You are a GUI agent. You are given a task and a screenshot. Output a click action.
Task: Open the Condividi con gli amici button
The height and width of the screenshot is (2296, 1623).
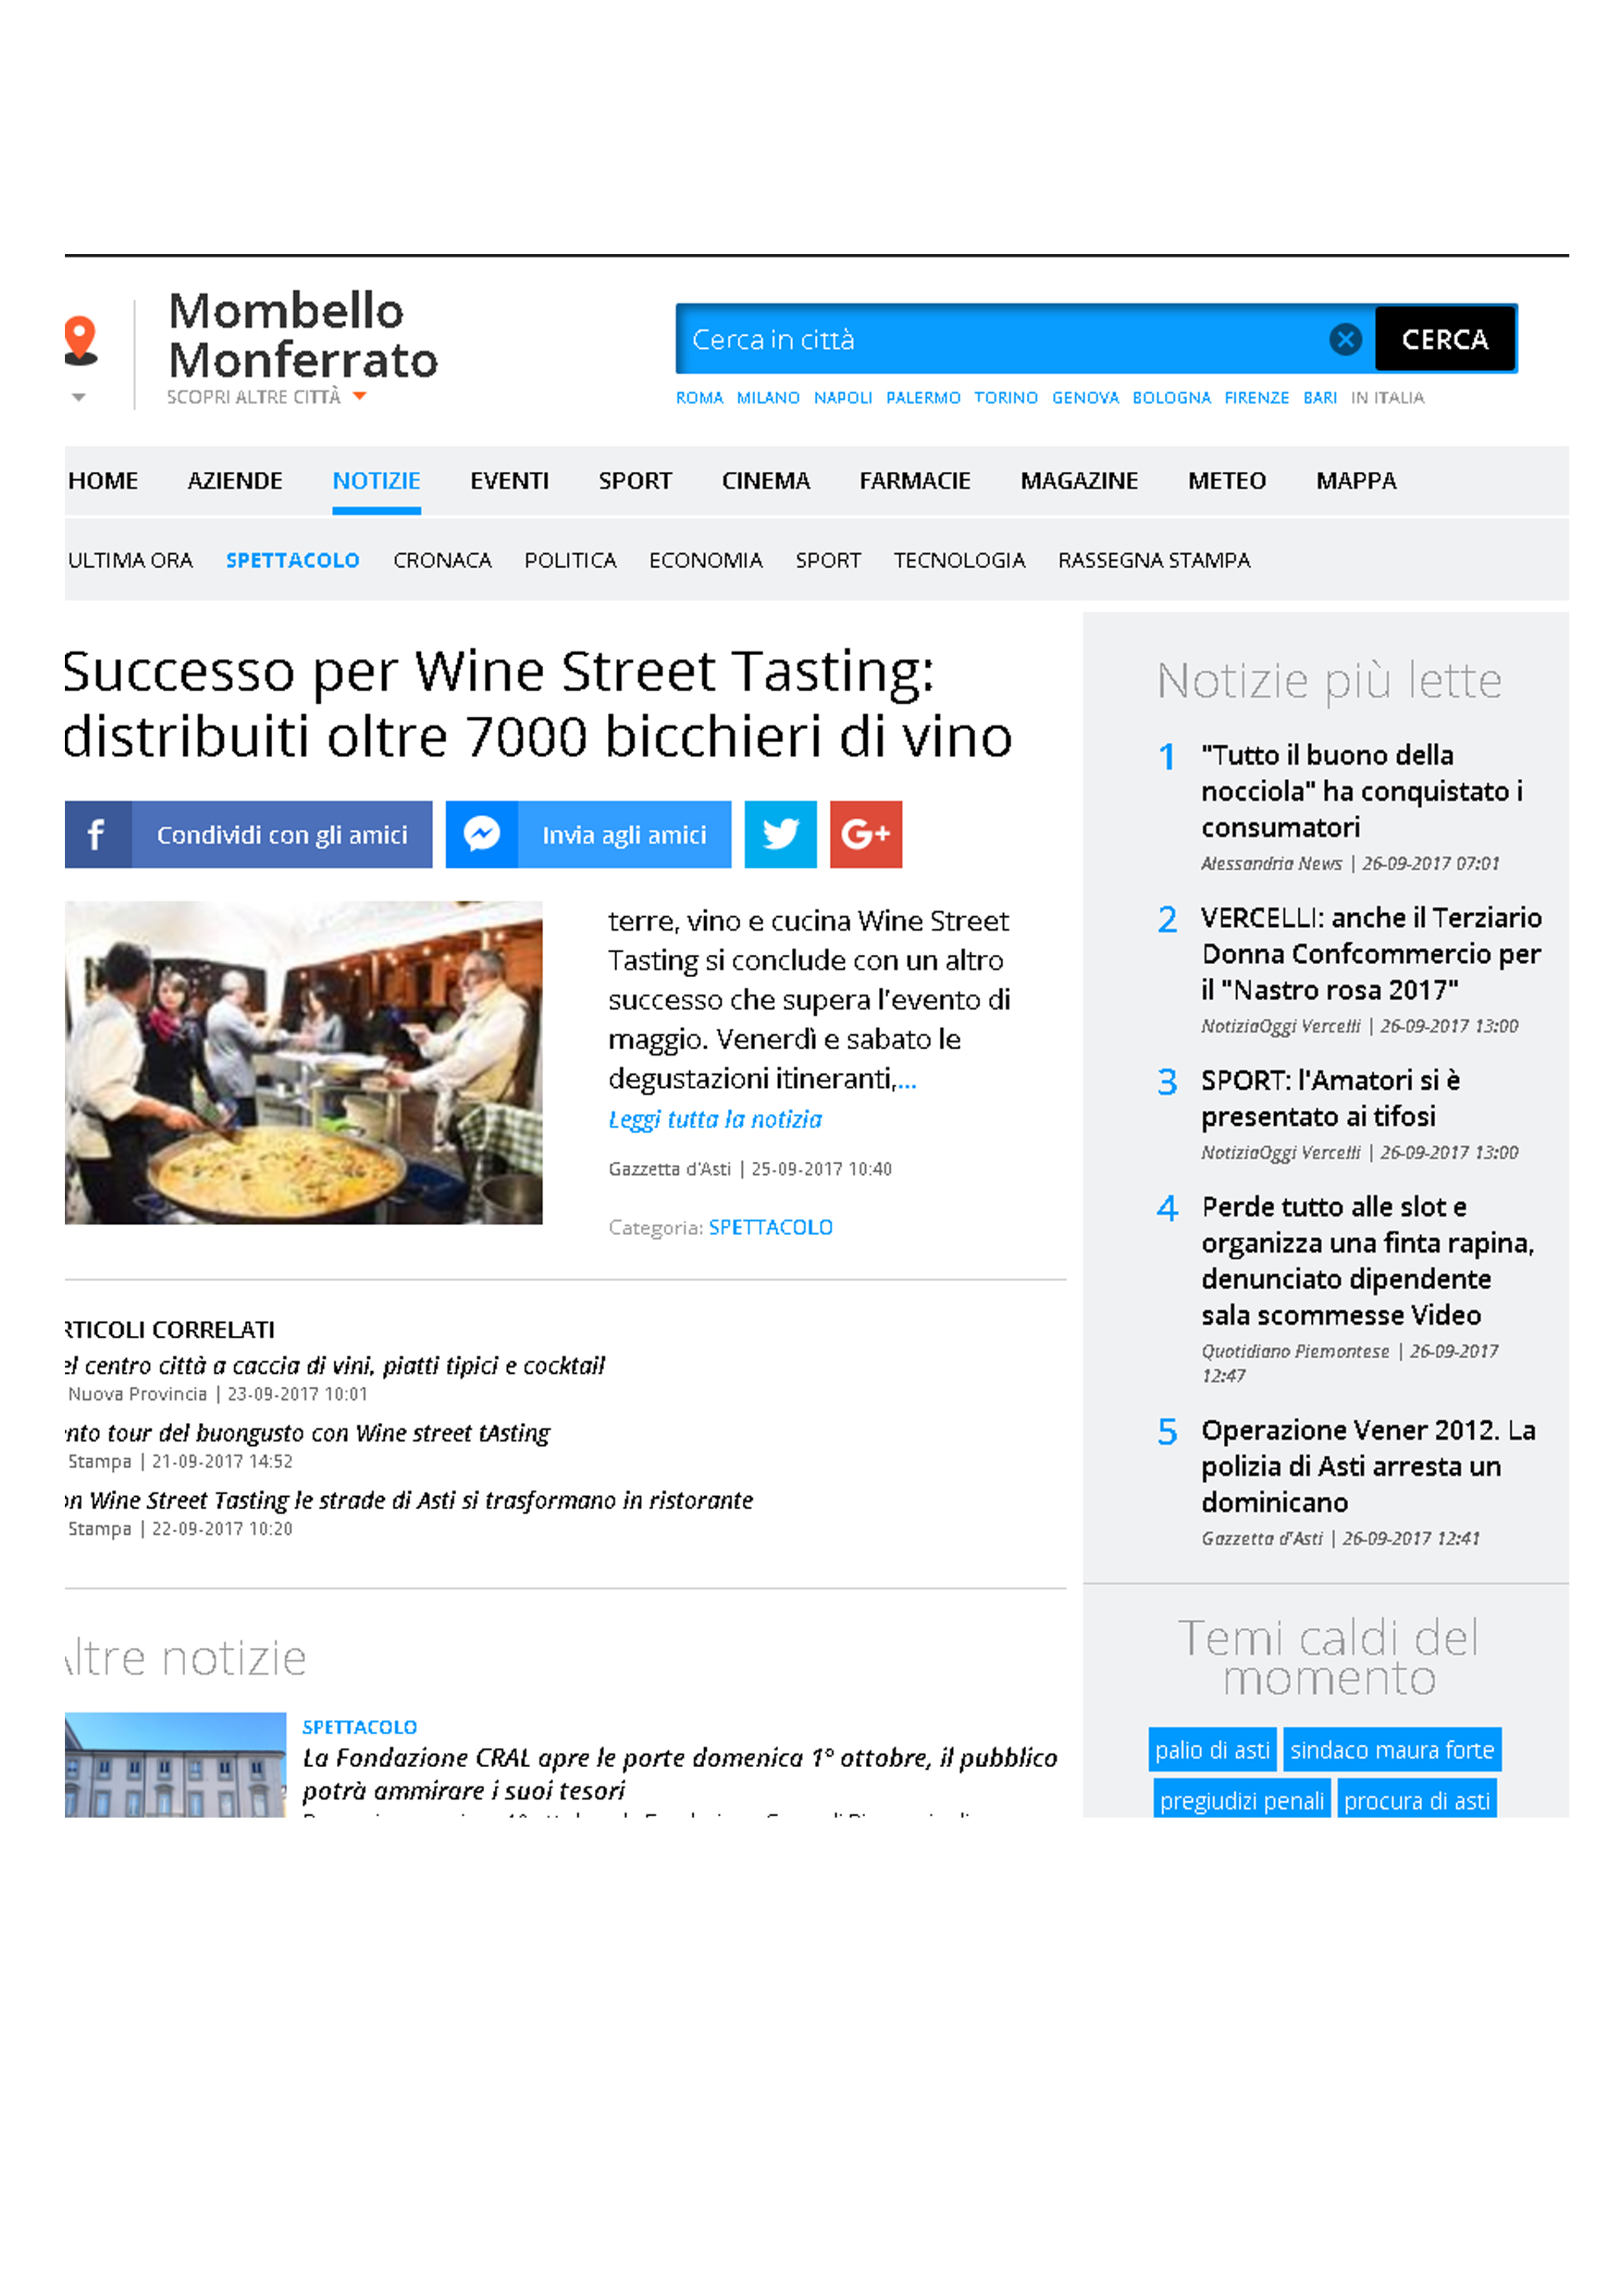point(282,834)
